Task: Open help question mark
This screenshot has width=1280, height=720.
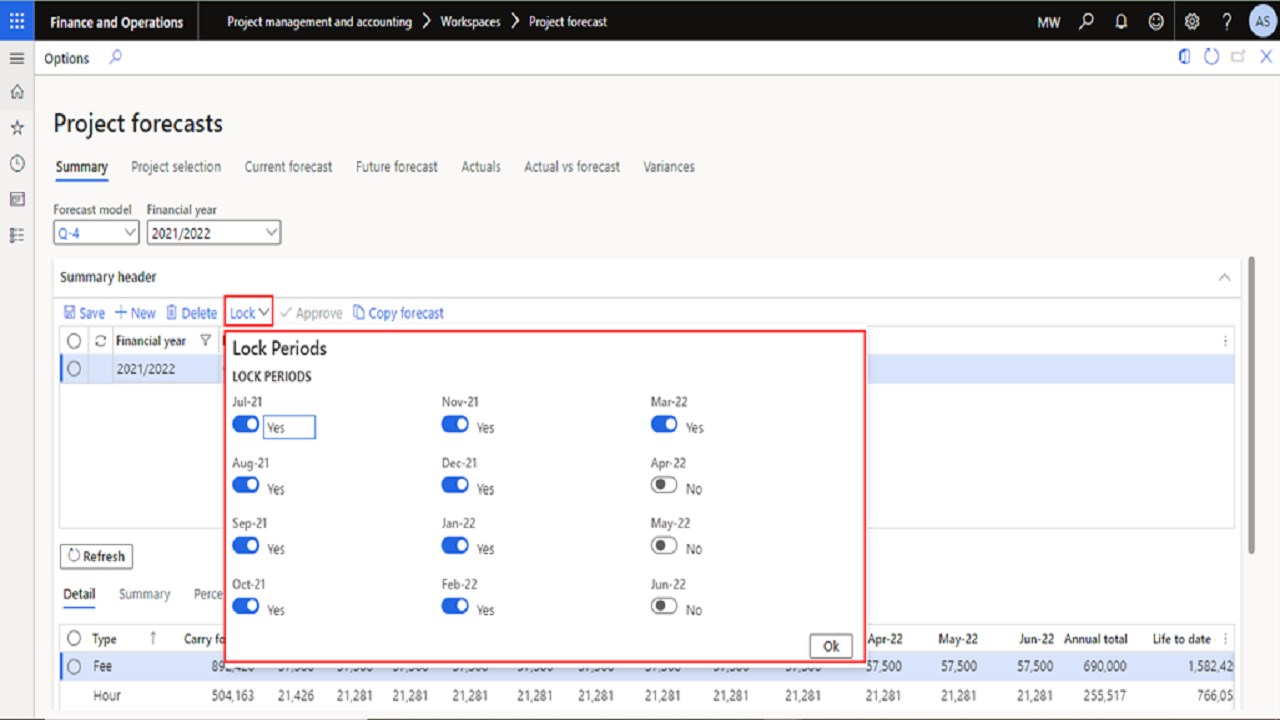Action: [1227, 21]
